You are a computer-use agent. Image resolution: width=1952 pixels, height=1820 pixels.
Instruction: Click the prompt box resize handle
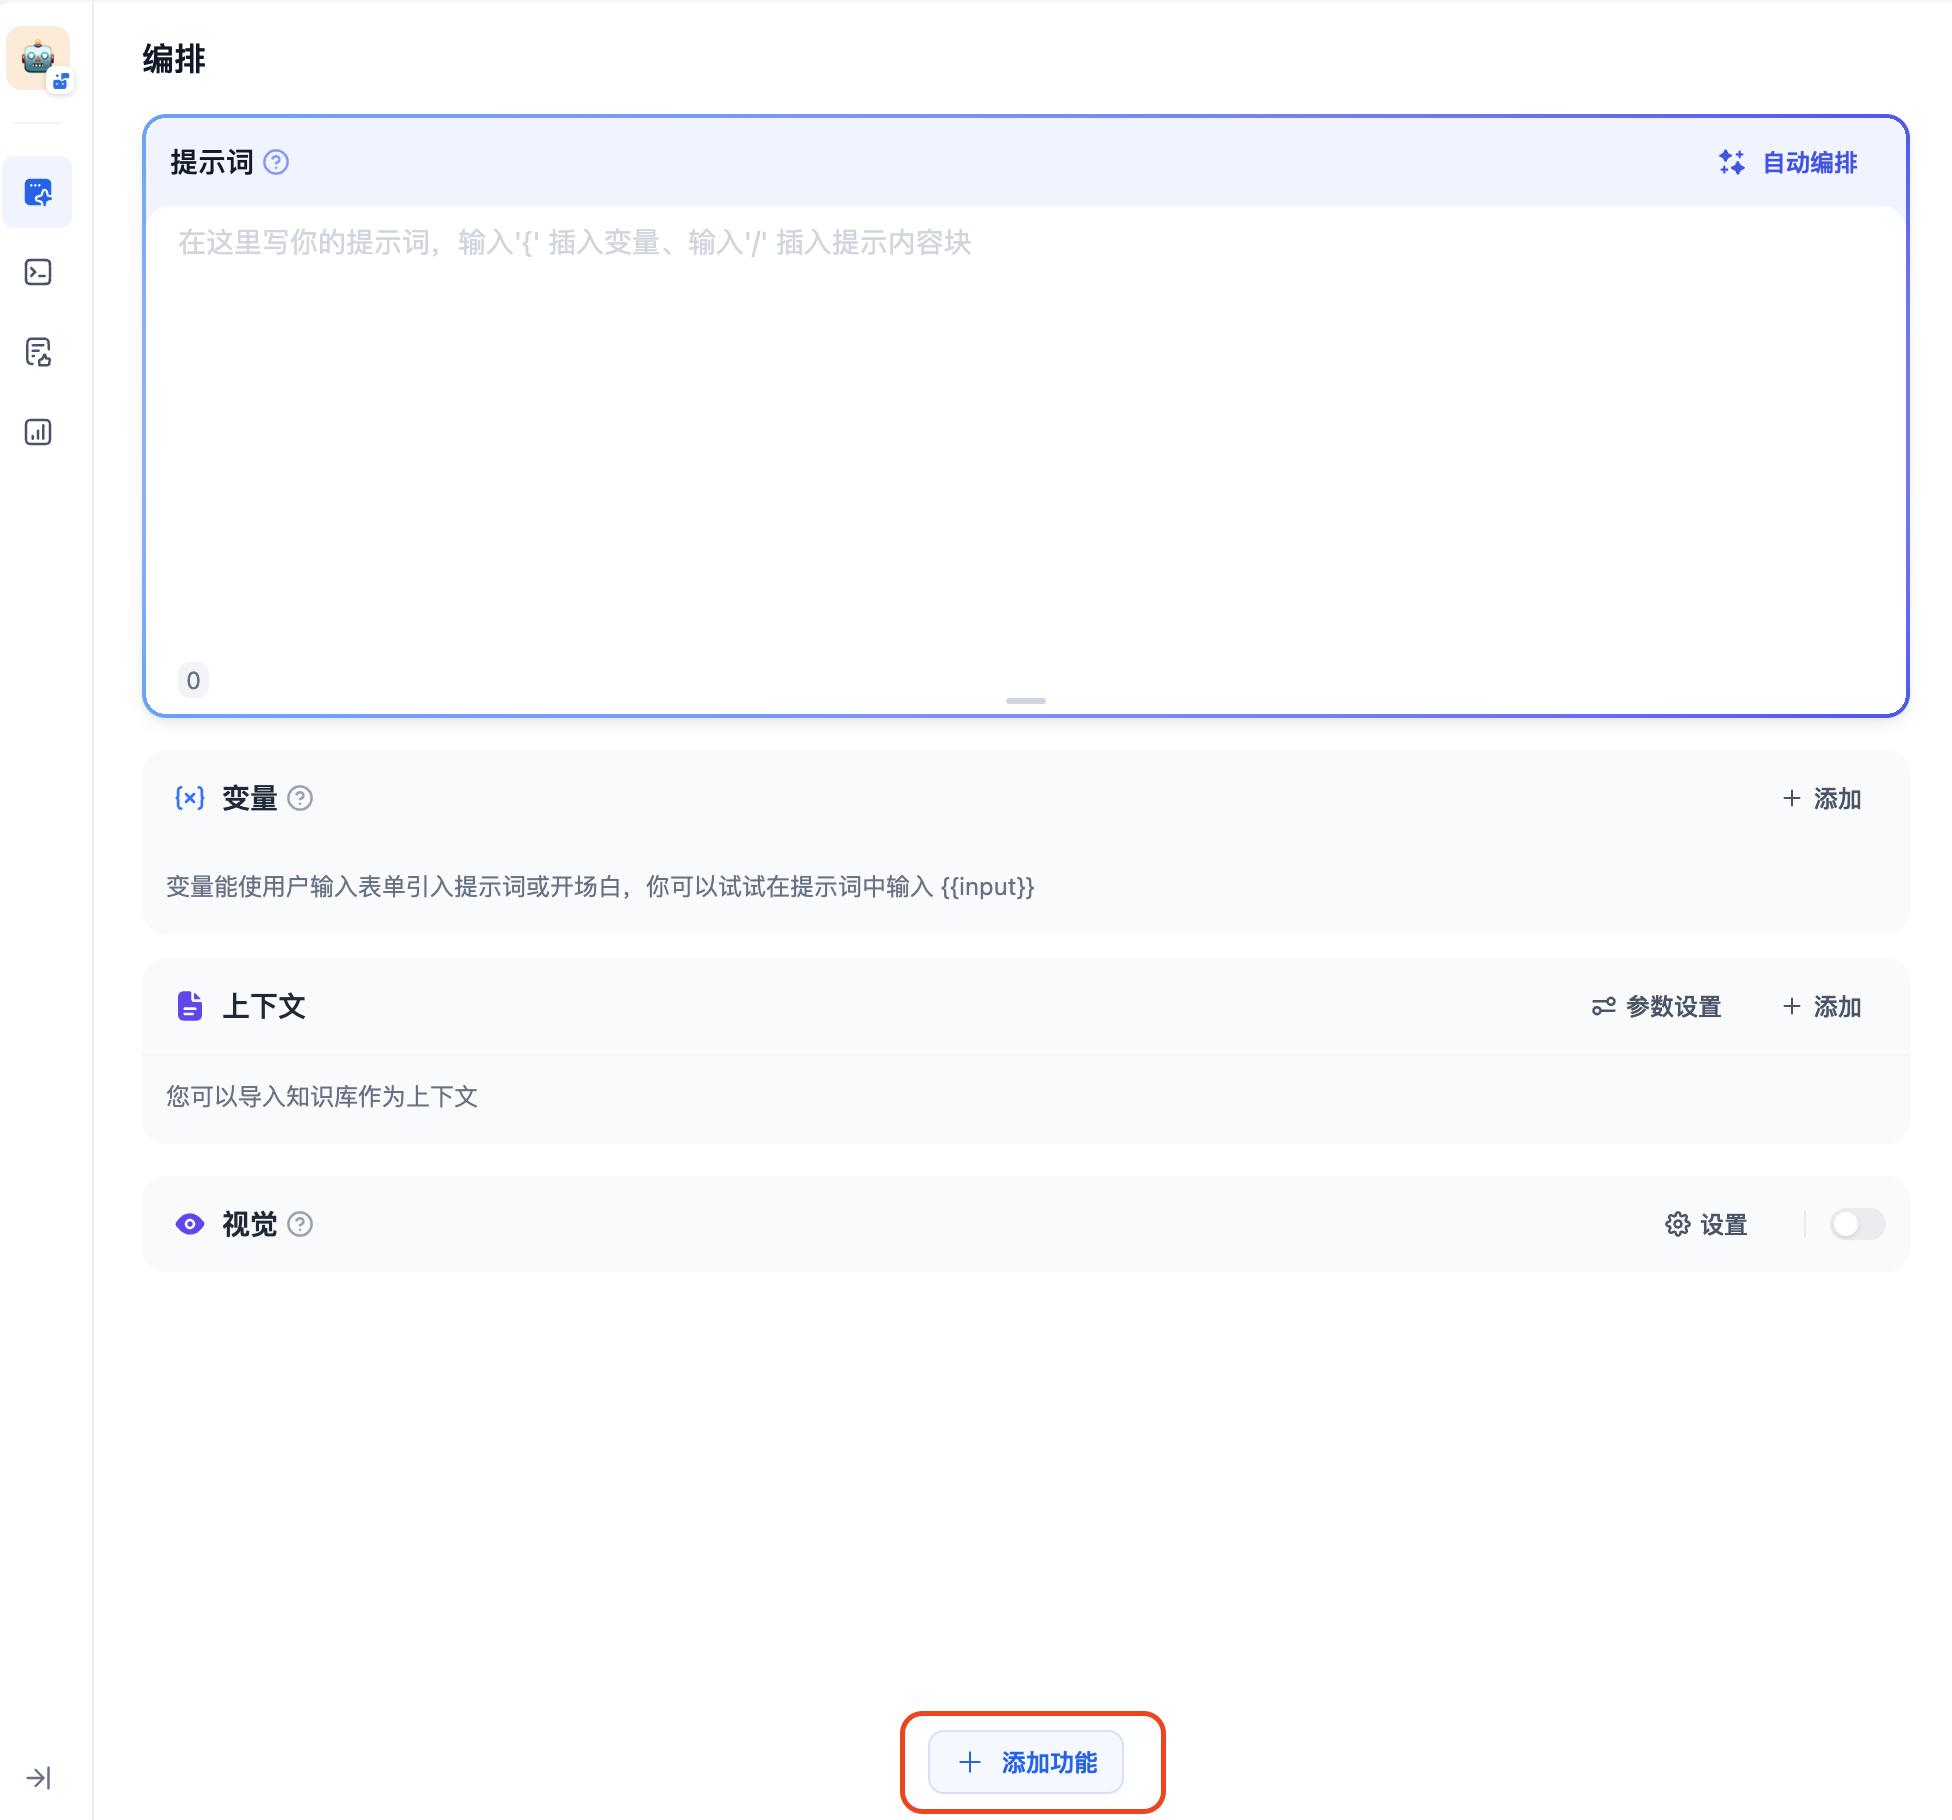[1026, 700]
